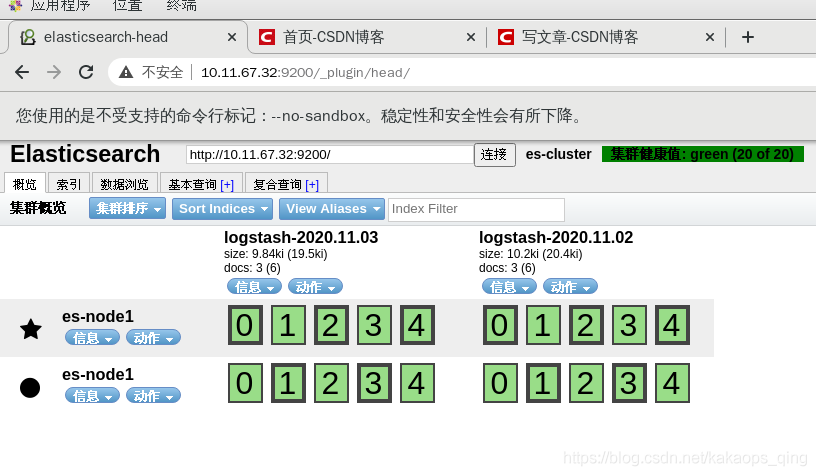816x476 pixels.
Task: Open 动作 dropdown for logstash-2020.11.02
Action: [570, 287]
